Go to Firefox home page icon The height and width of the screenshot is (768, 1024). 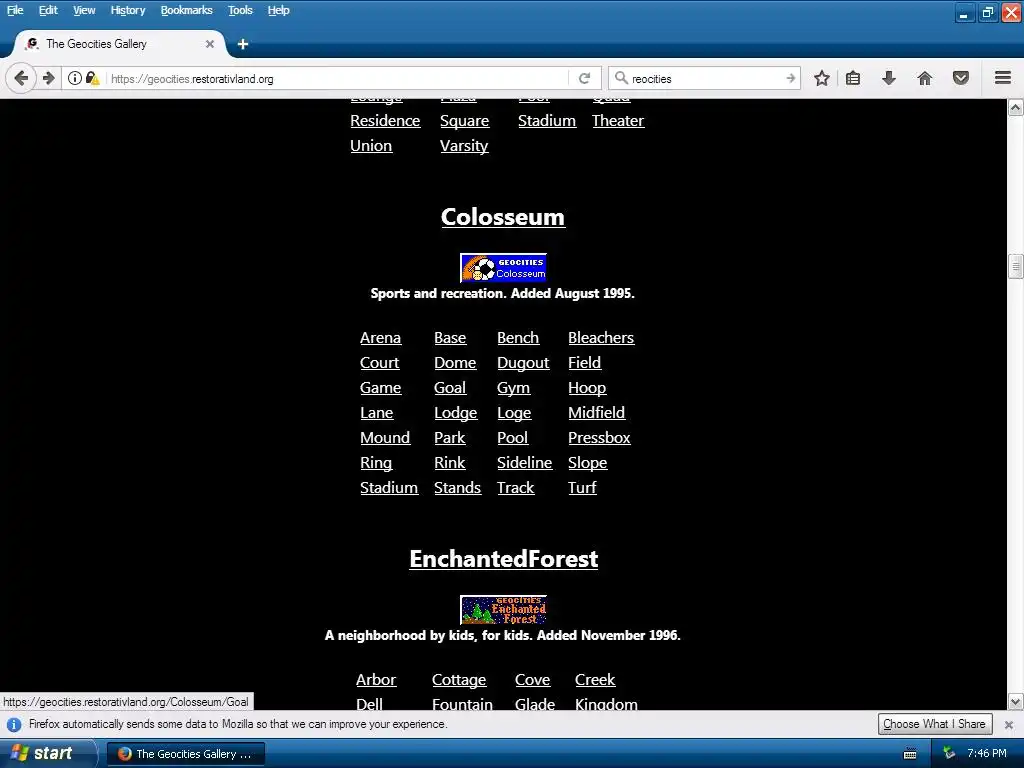925,78
